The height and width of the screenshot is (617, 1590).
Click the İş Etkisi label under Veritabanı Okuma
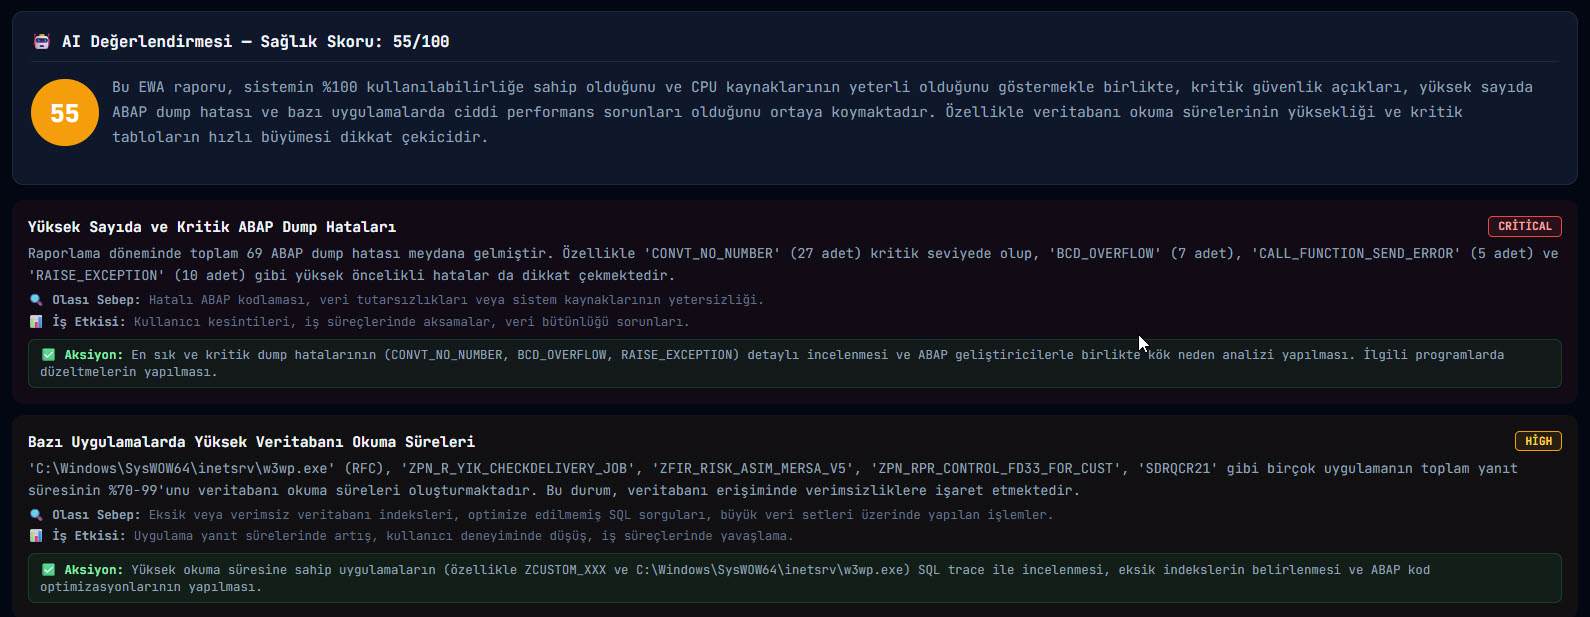coord(89,536)
